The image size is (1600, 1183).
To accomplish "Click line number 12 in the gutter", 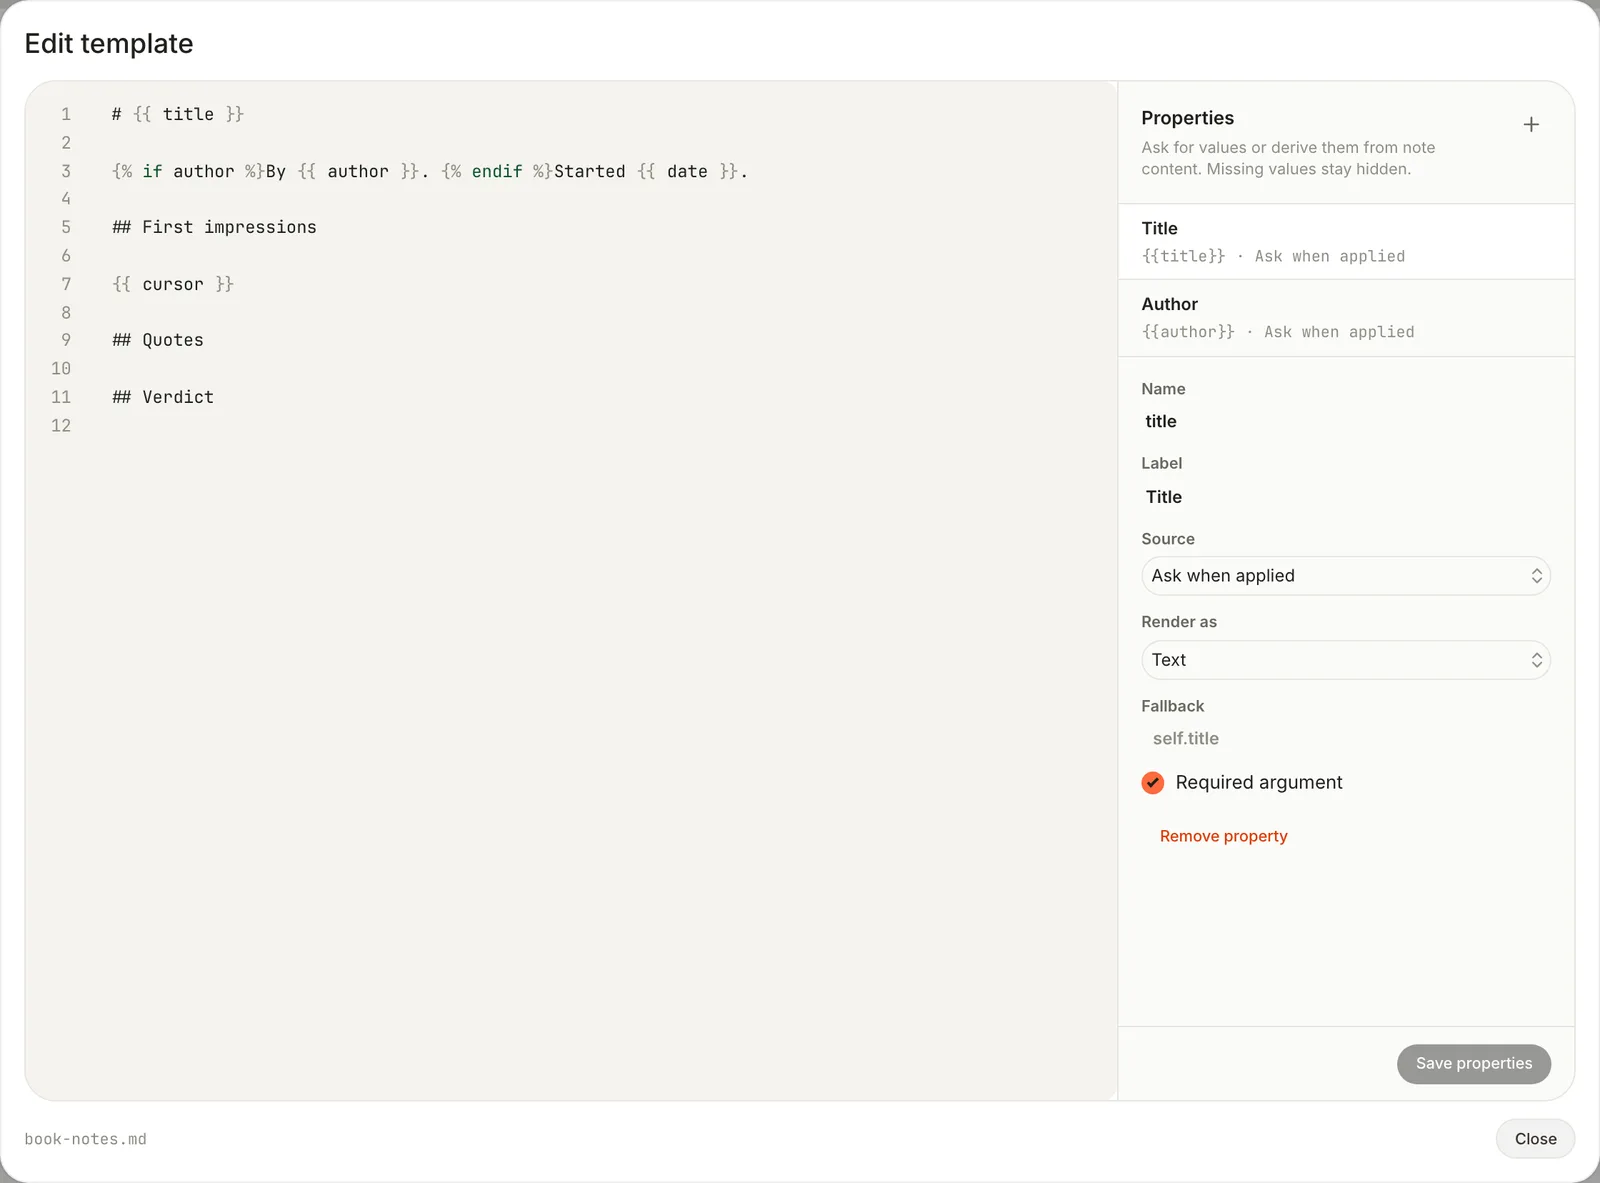I will click(x=61, y=426).
